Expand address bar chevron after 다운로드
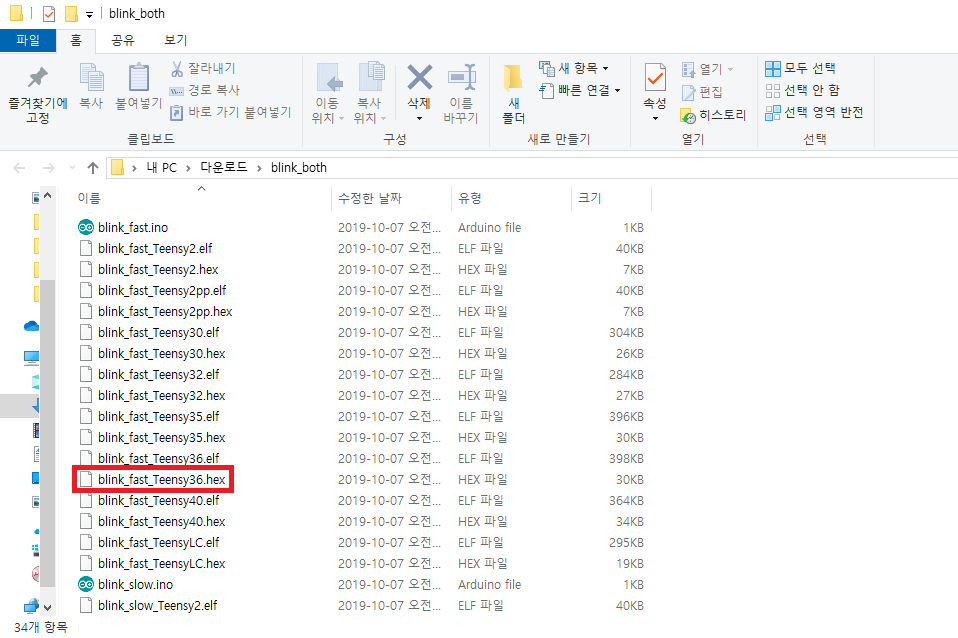The image size is (958, 638). 259,168
